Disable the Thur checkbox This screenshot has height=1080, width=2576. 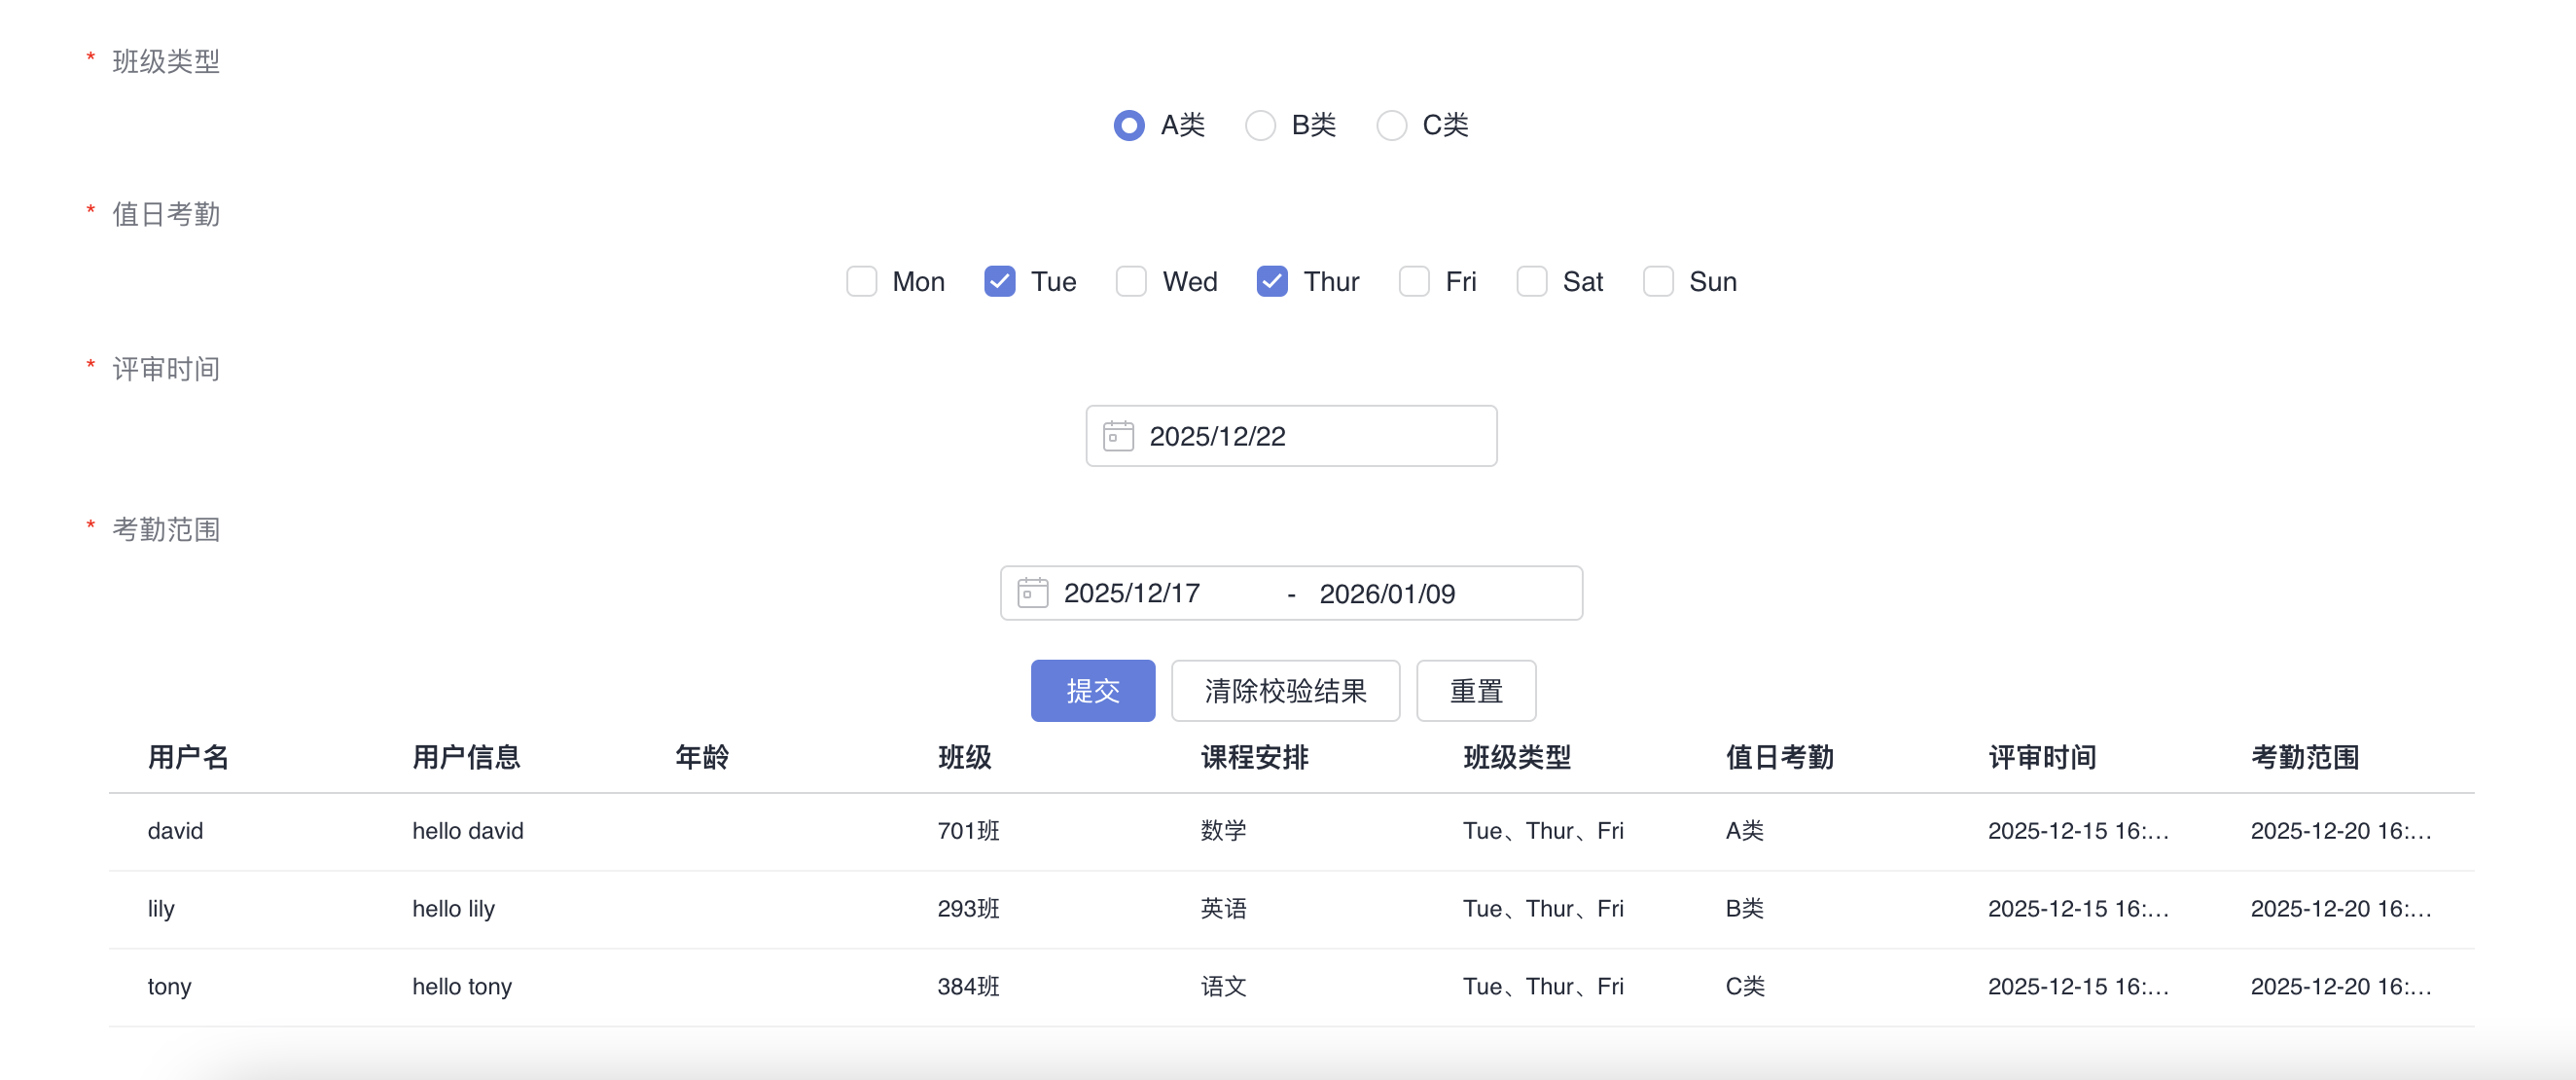pyautogui.click(x=1271, y=281)
